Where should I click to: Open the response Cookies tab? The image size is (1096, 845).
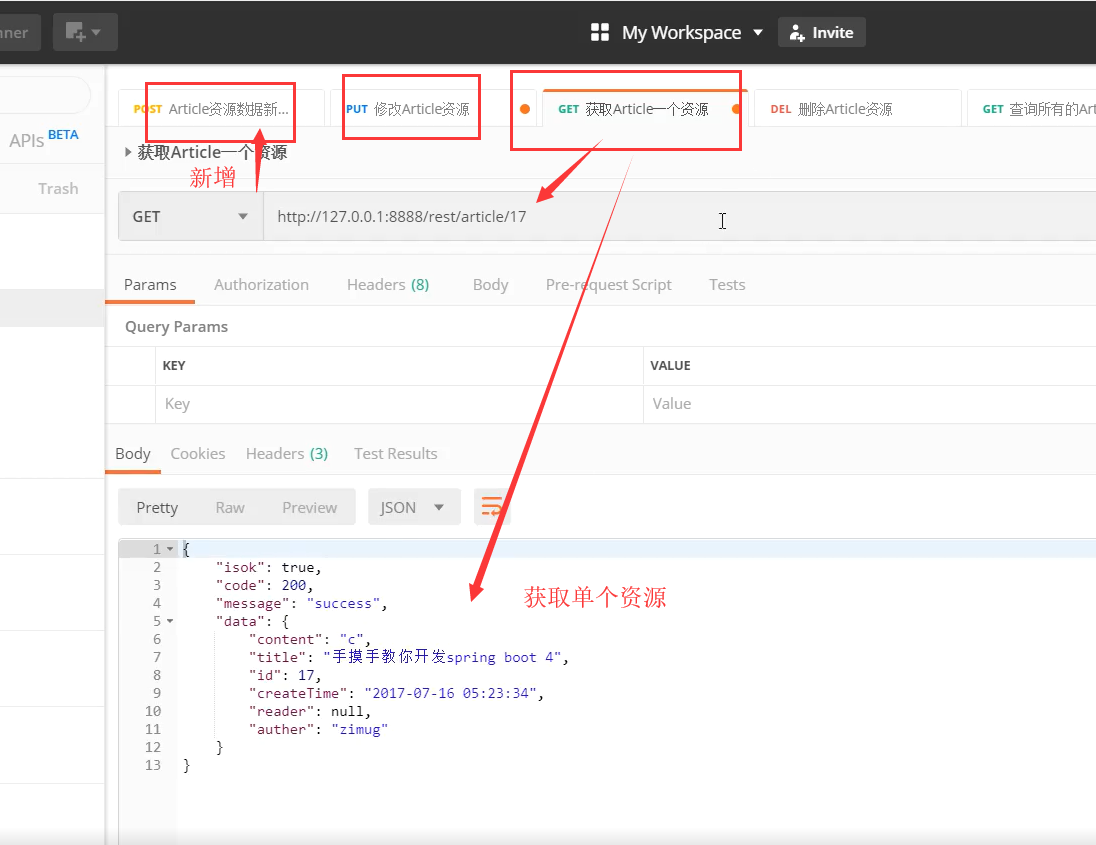[198, 454]
